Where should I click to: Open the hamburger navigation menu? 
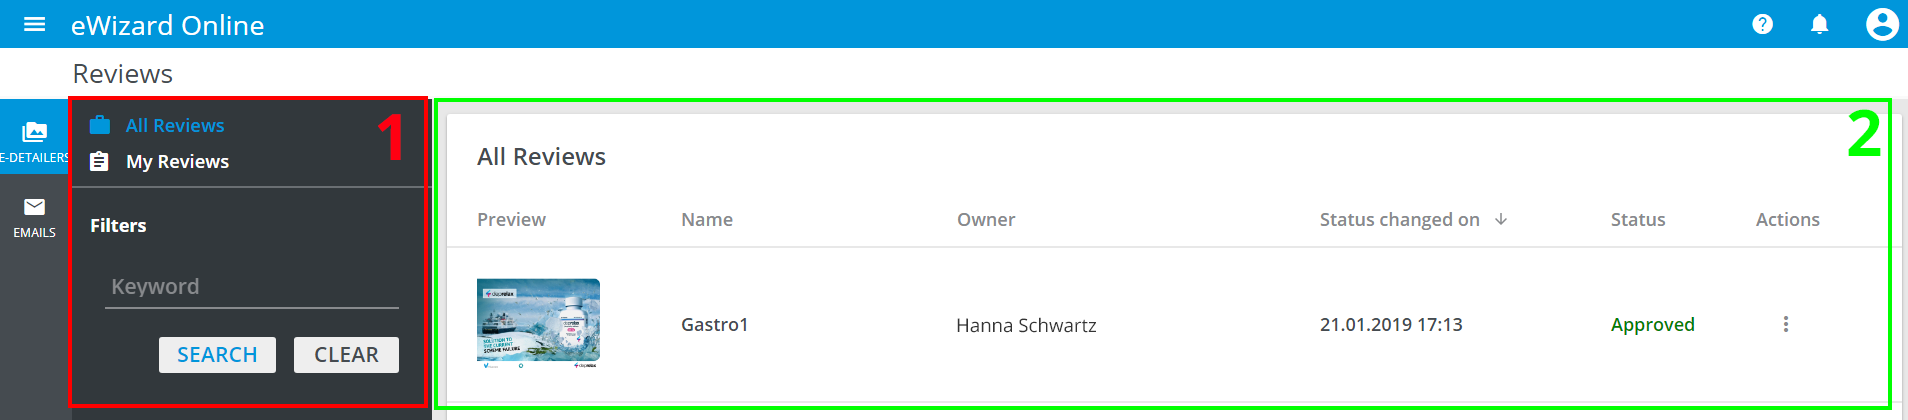pos(34,24)
